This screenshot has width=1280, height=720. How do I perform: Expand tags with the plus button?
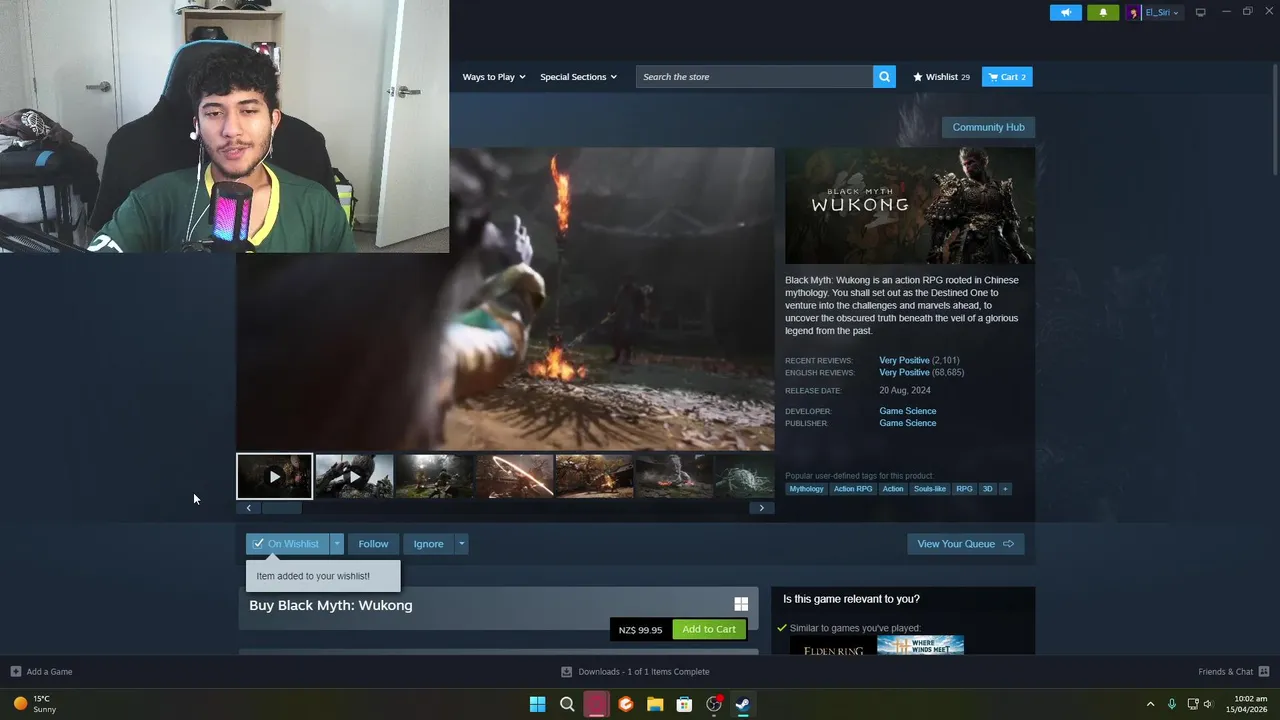[1005, 489]
